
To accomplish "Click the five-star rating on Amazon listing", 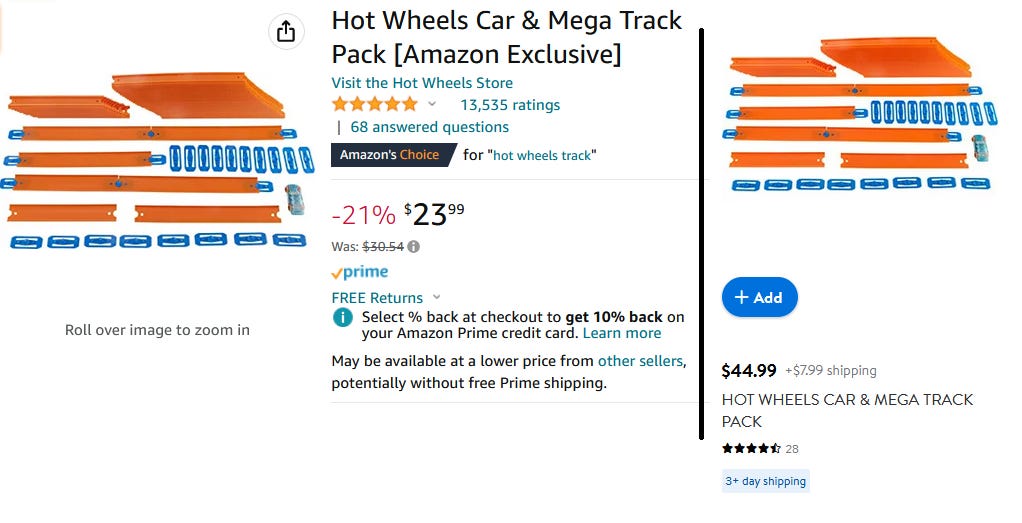I will point(374,104).
